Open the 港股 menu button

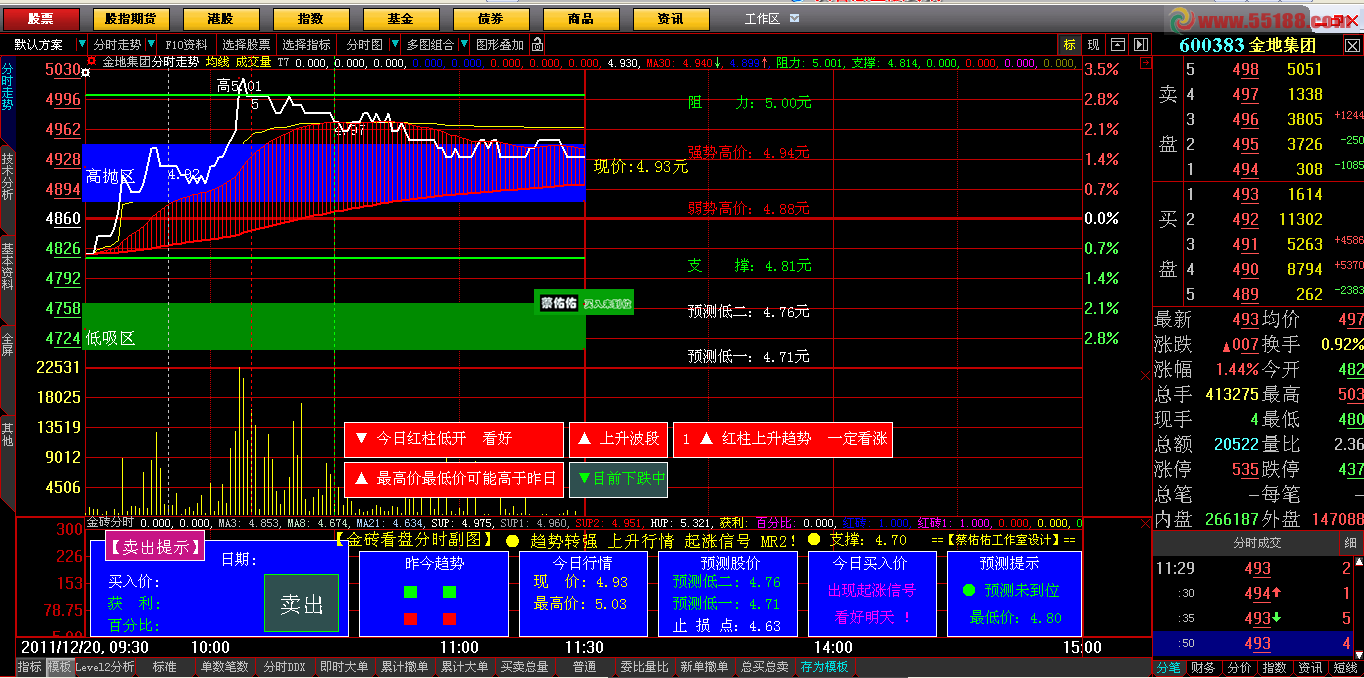221,19
